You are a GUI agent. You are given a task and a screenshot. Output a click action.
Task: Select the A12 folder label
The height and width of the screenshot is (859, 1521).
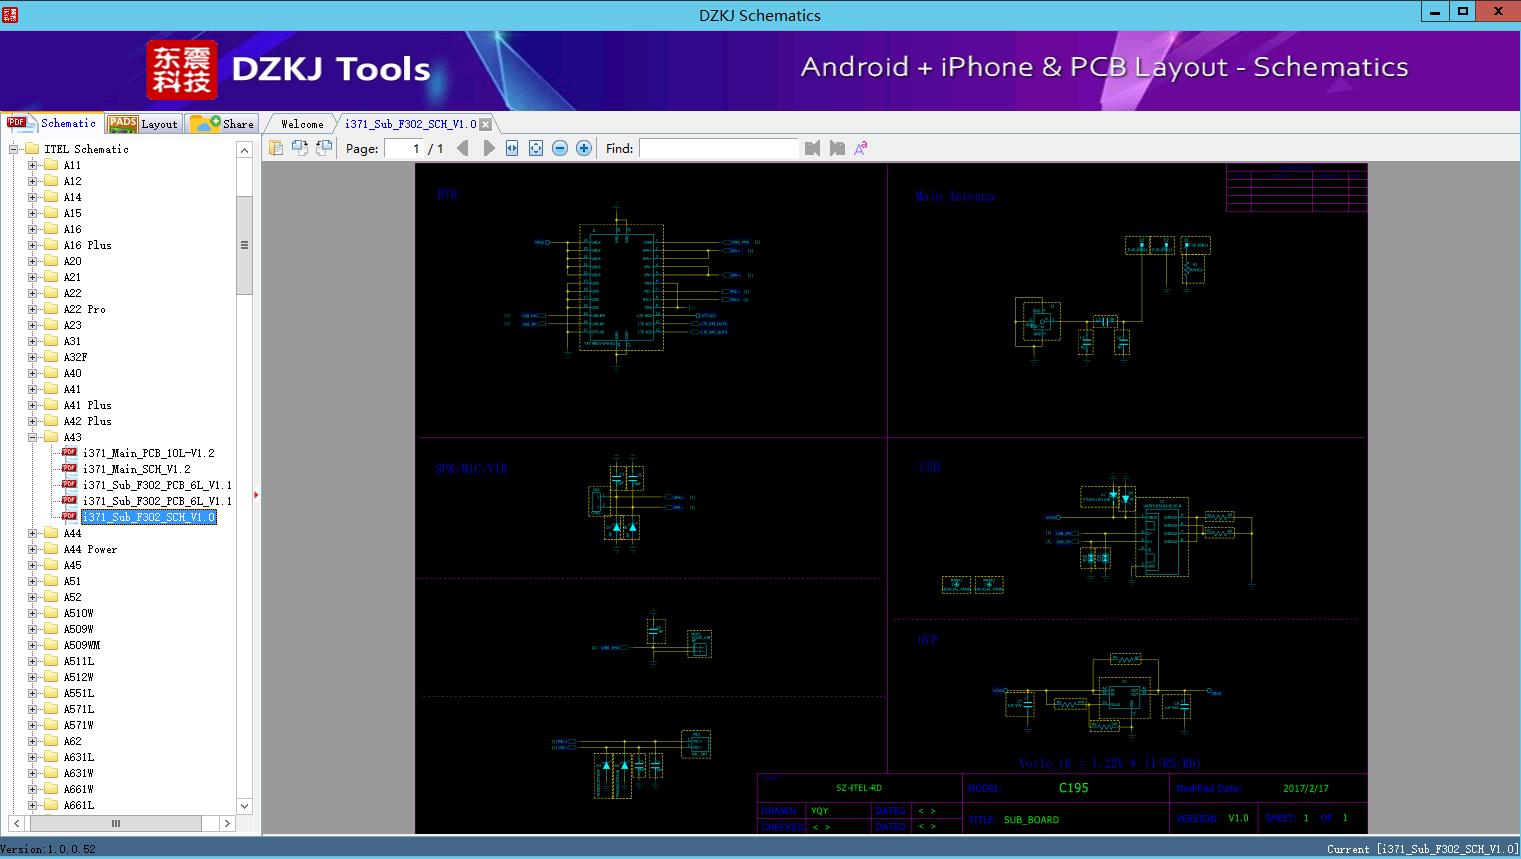72,181
